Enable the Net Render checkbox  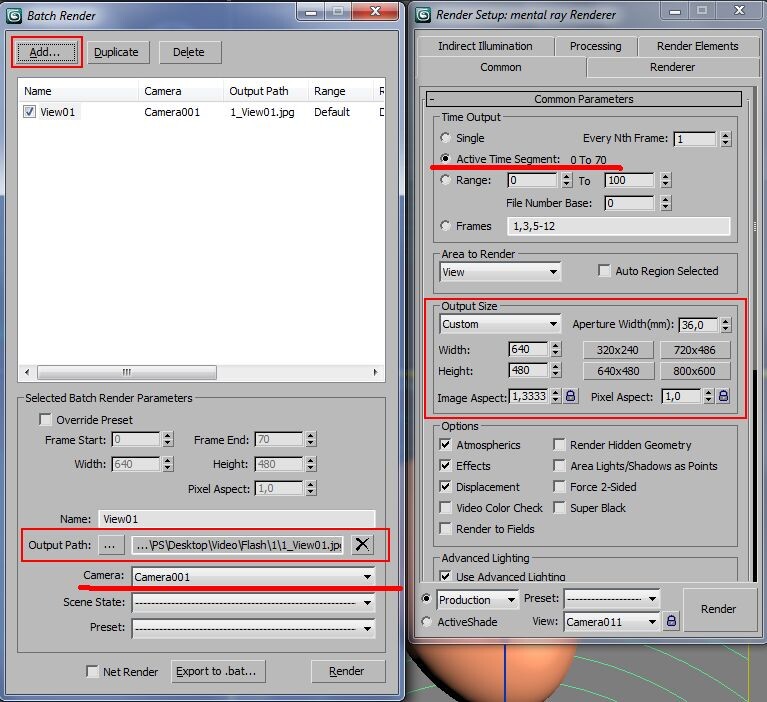click(x=92, y=671)
